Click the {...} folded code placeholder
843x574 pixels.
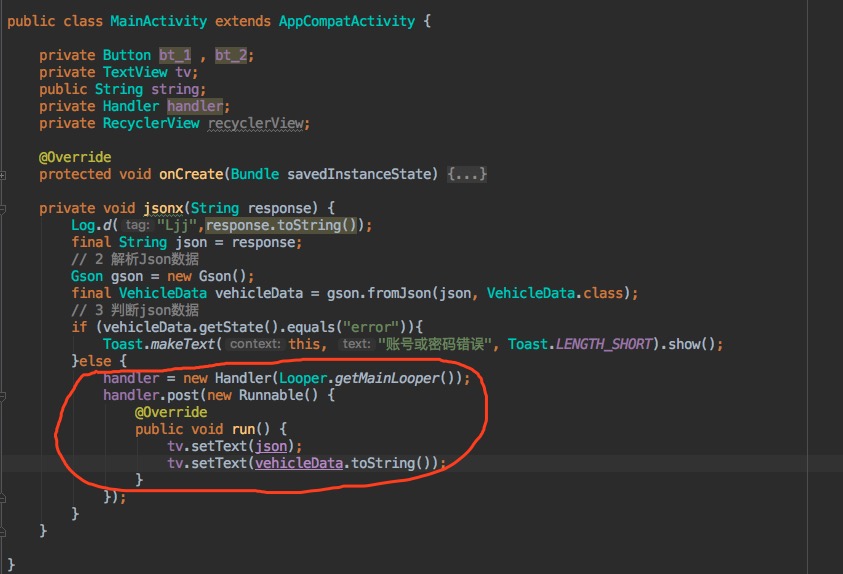click(467, 174)
